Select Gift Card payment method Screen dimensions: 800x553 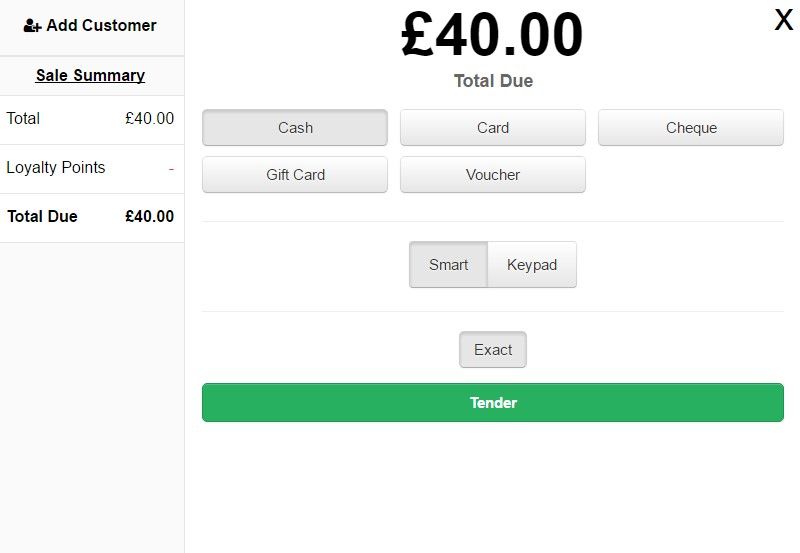[x=295, y=174]
